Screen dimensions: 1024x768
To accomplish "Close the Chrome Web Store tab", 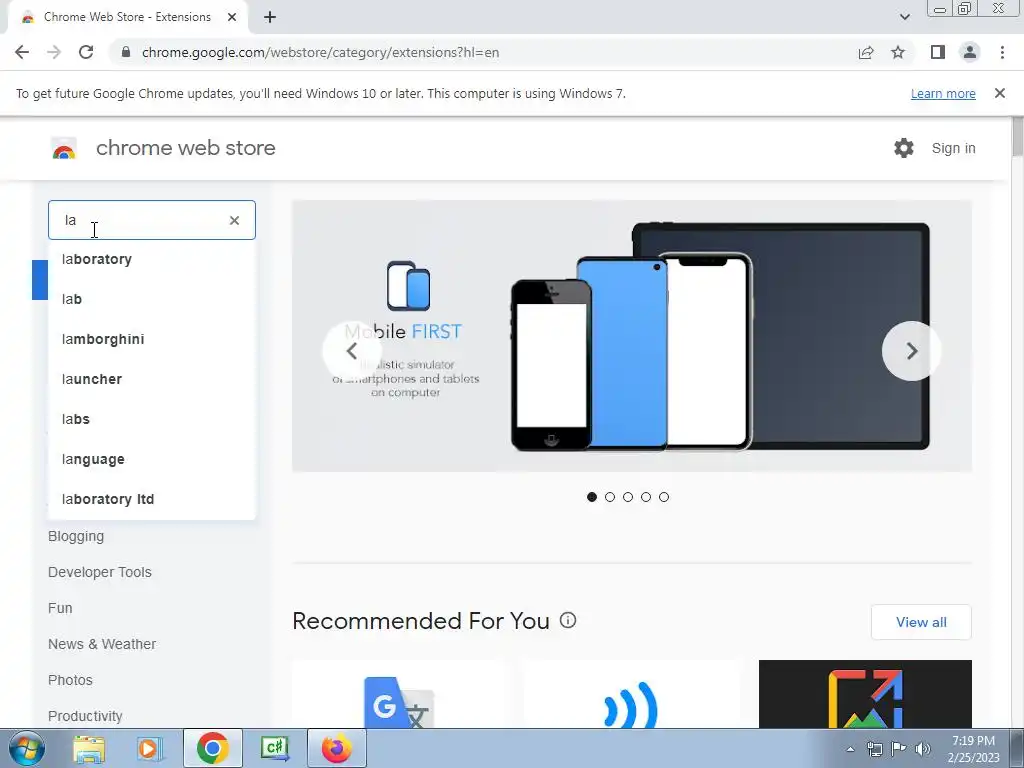I will pos(232,17).
